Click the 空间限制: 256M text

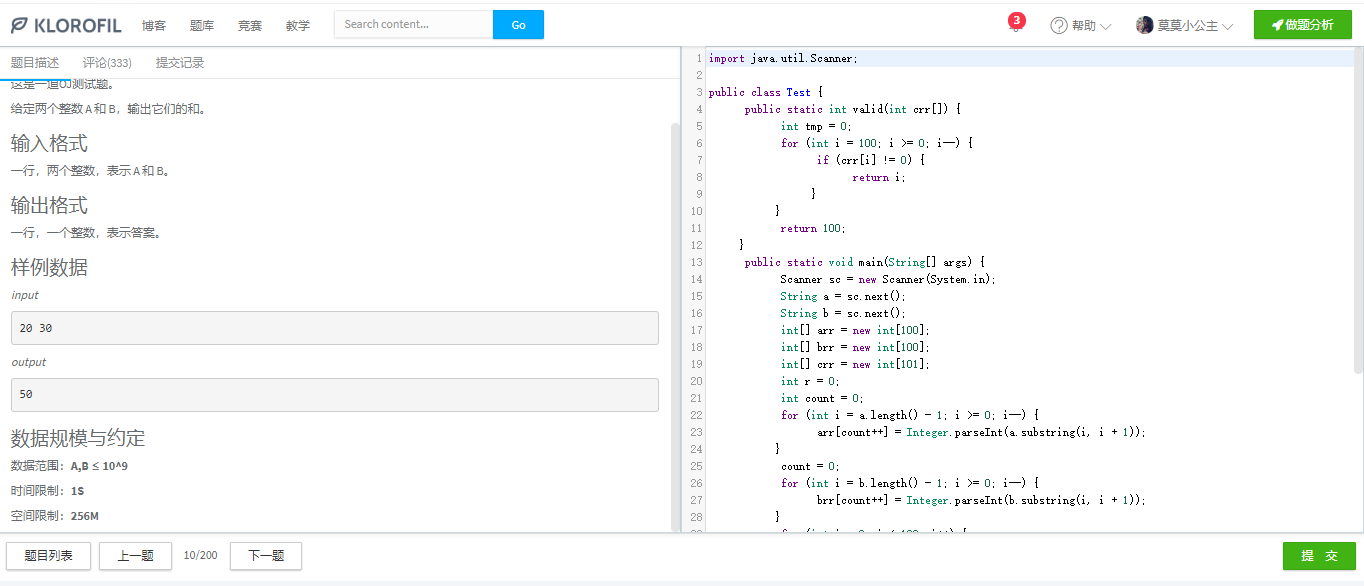pos(55,516)
